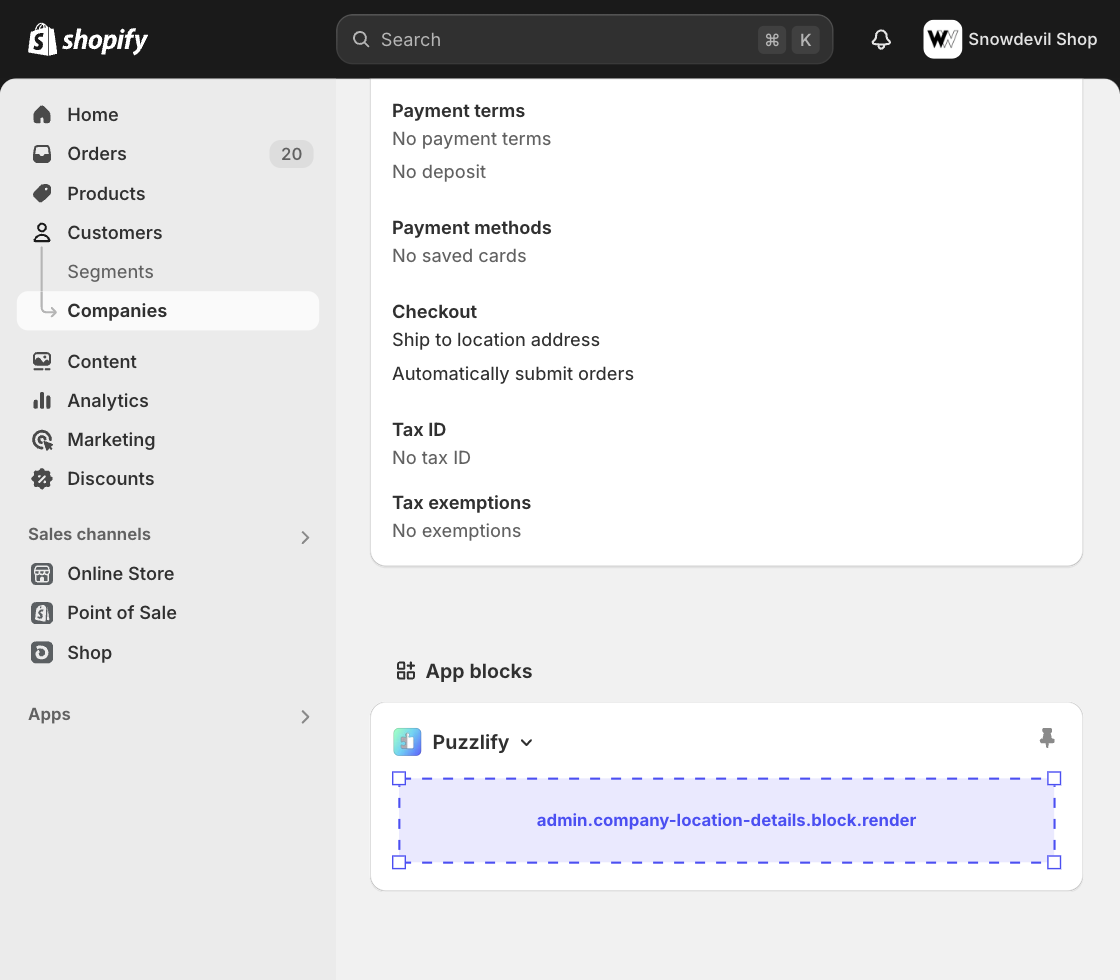Click the admin.company-location-details.block.render placeholder
1120x980 pixels.
[x=726, y=821]
